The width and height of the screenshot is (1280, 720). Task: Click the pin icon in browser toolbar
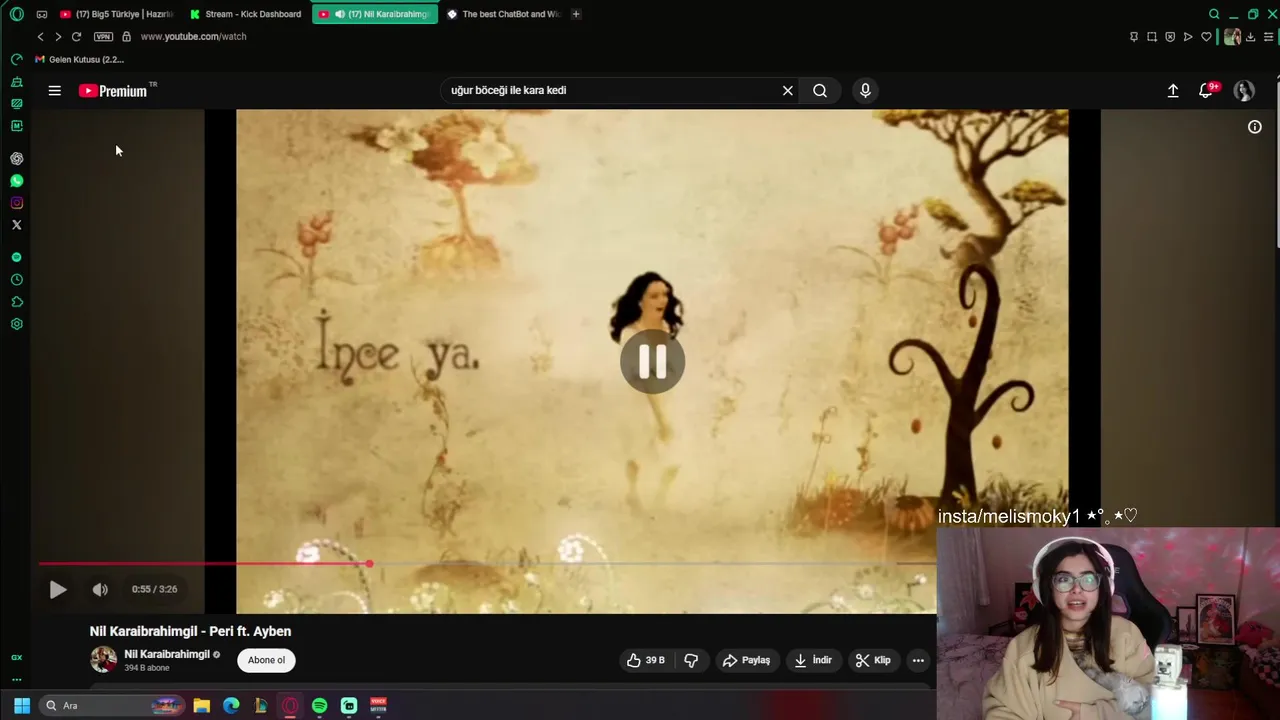coord(1133,37)
